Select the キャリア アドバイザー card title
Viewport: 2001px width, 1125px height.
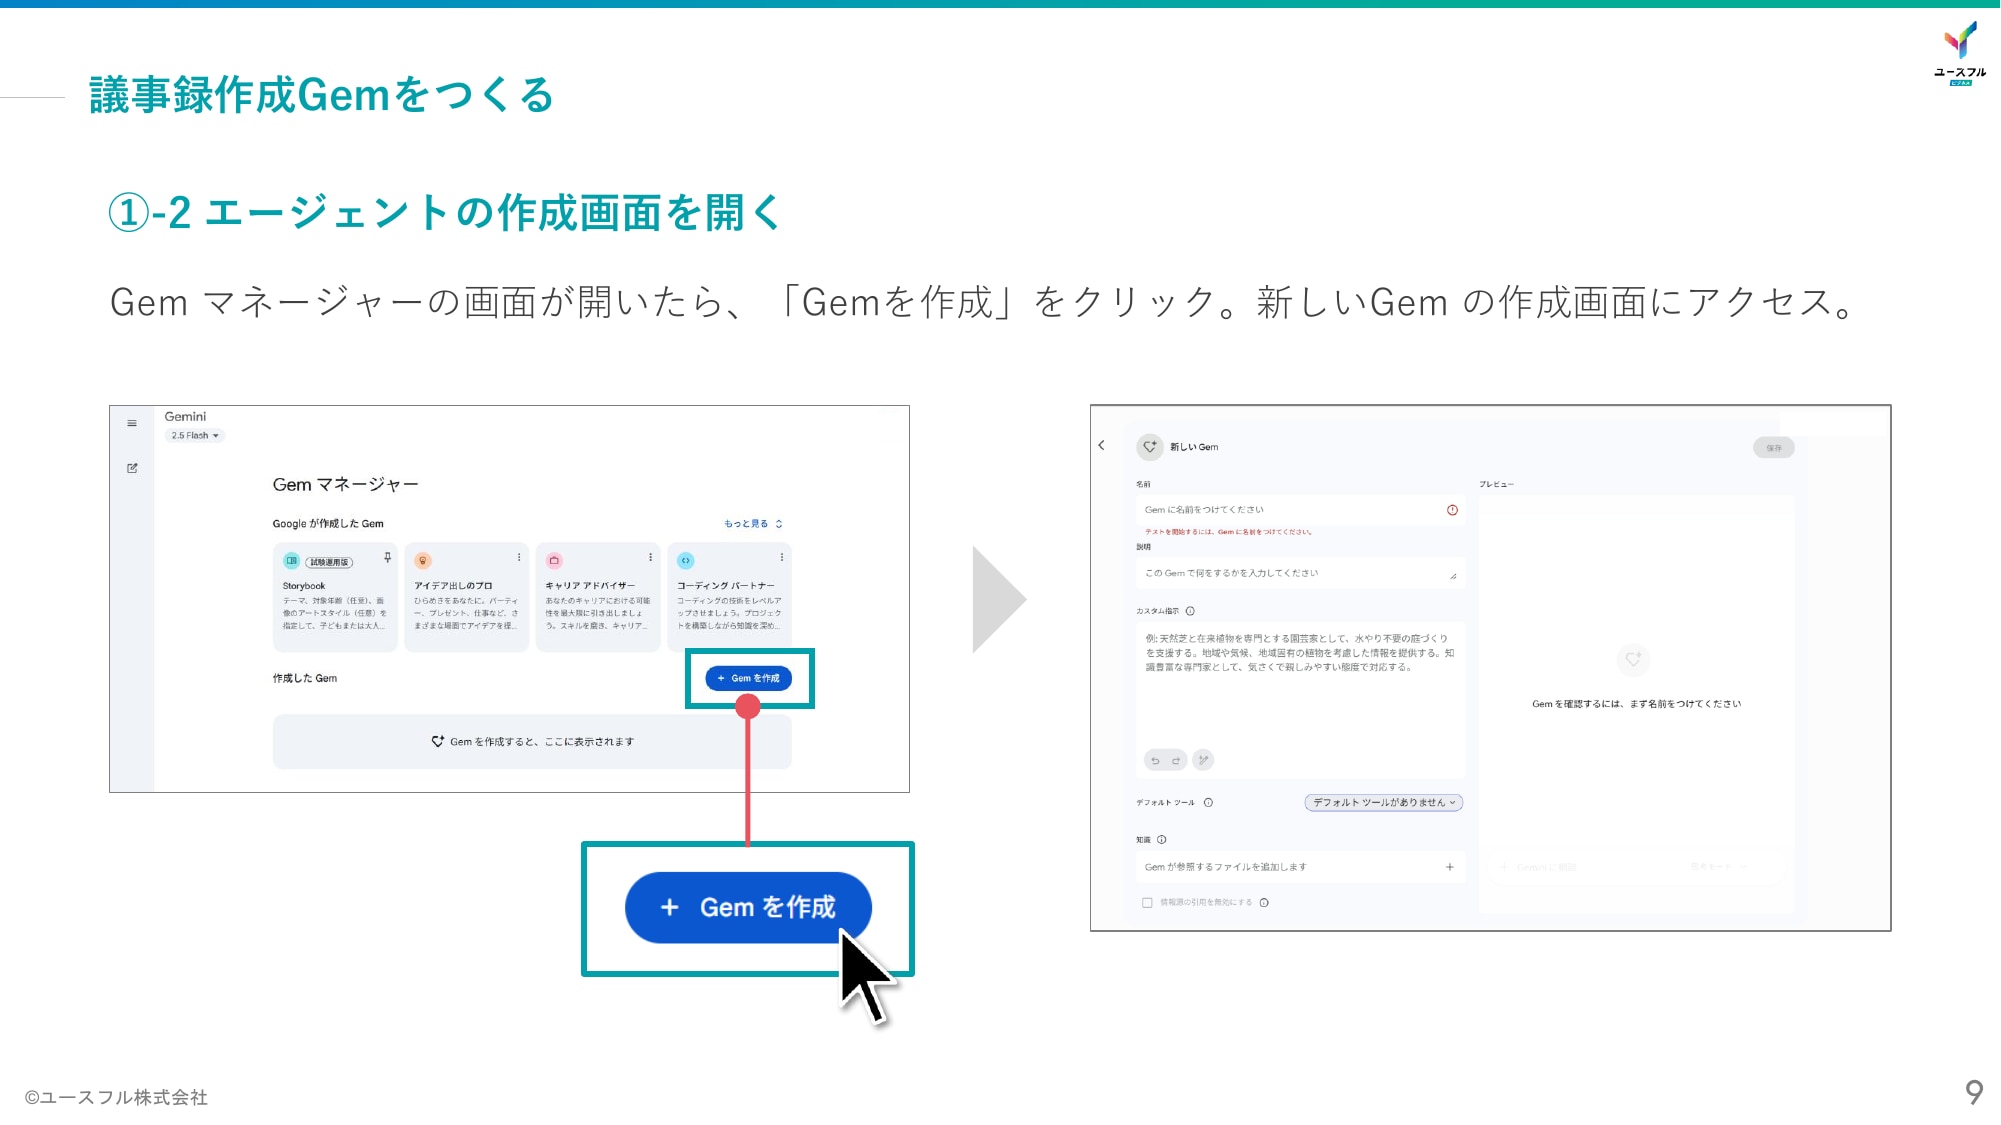[x=590, y=586]
